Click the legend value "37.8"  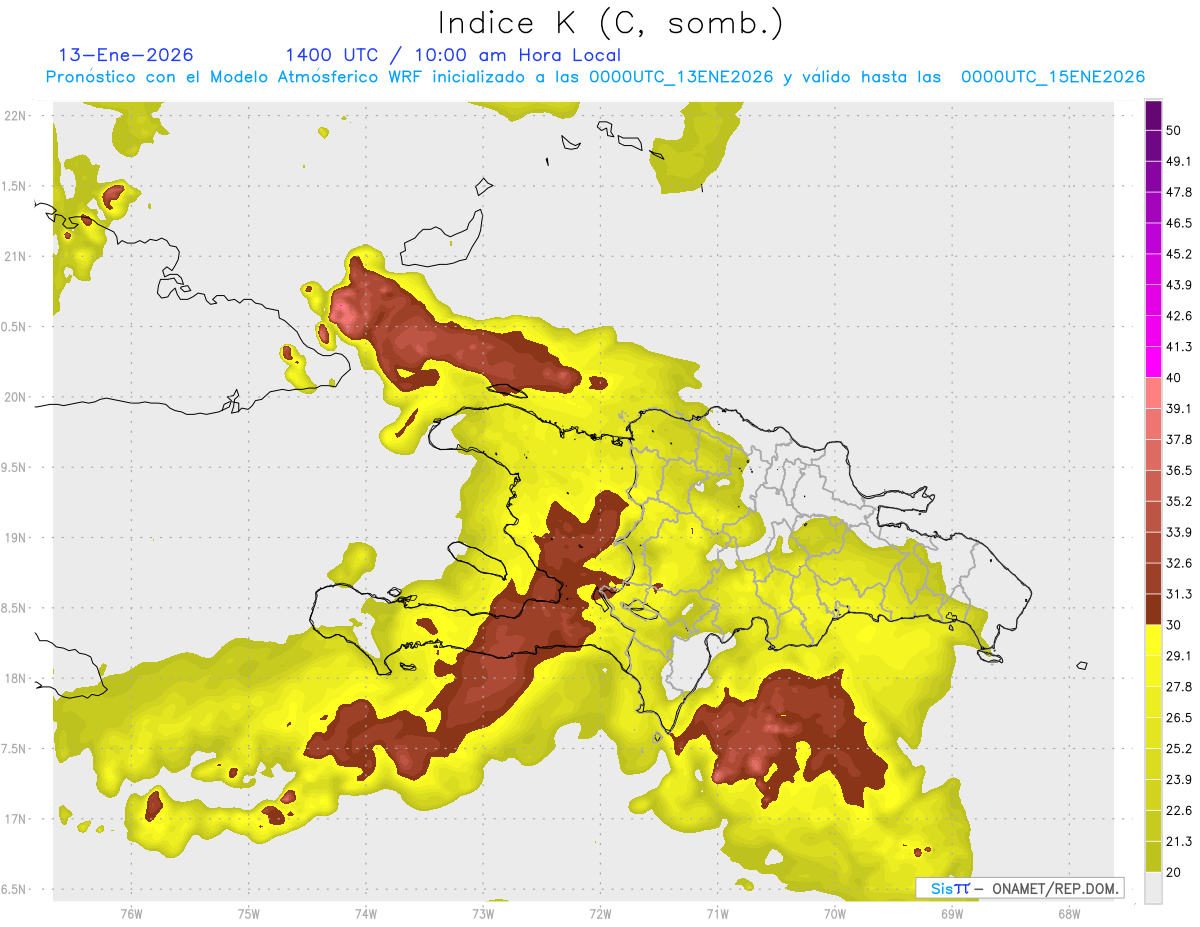click(1179, 439)
